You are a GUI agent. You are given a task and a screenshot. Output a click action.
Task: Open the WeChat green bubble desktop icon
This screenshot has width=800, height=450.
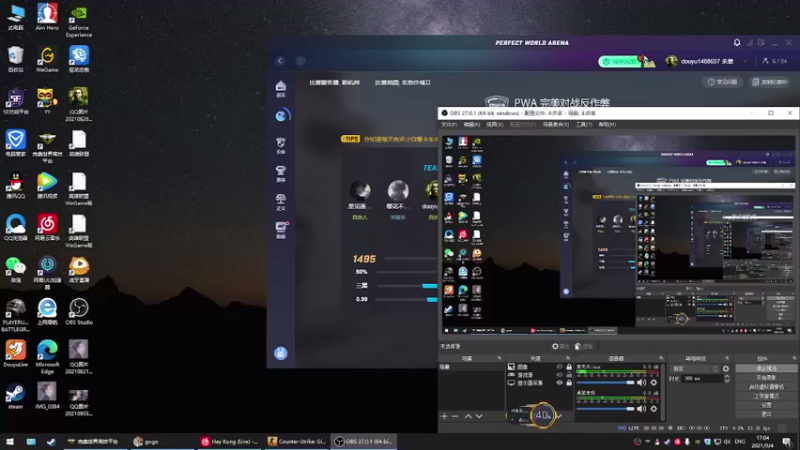(x=15, y=270)
